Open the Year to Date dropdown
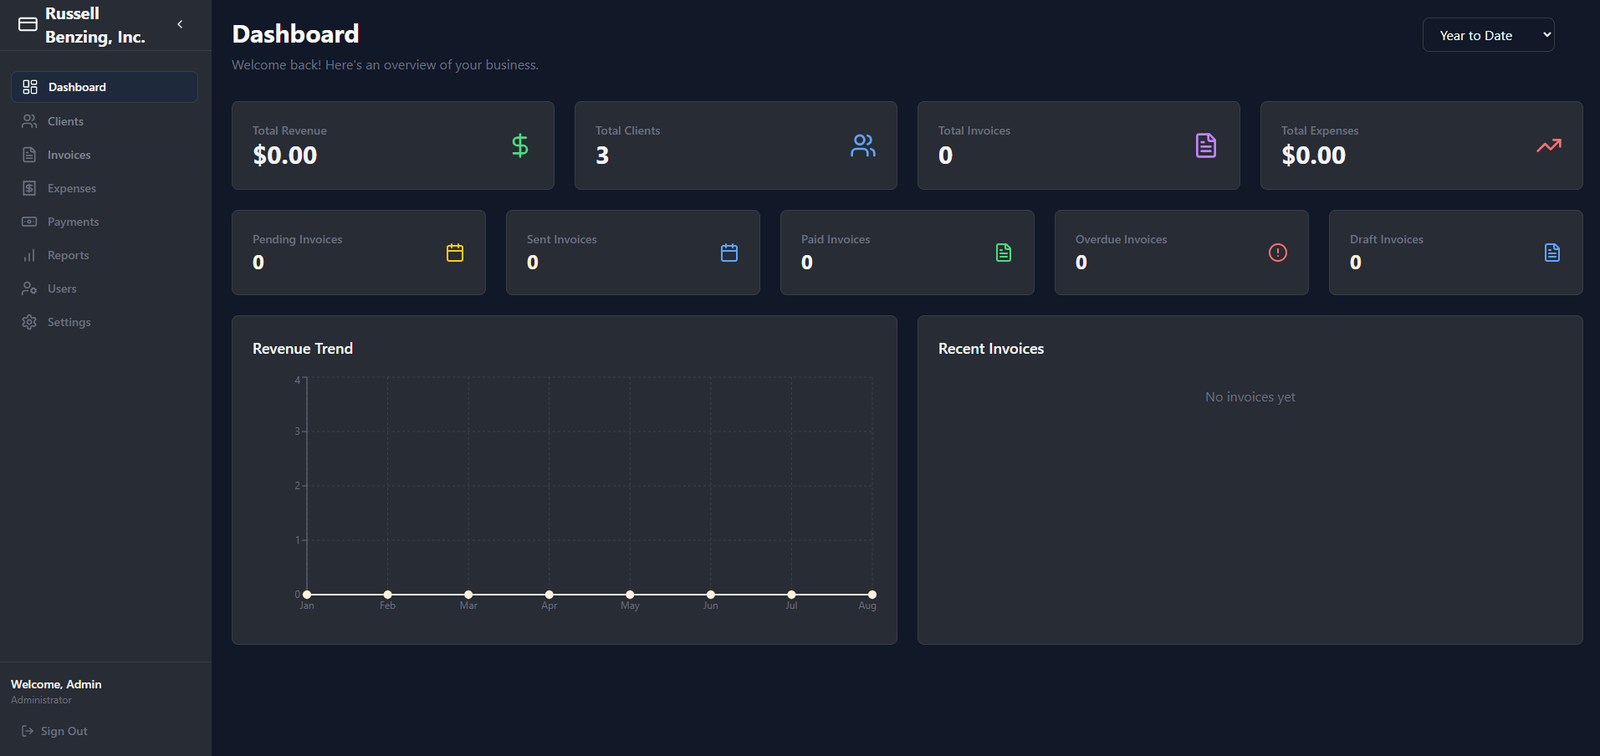 [x=1488, y=35]
